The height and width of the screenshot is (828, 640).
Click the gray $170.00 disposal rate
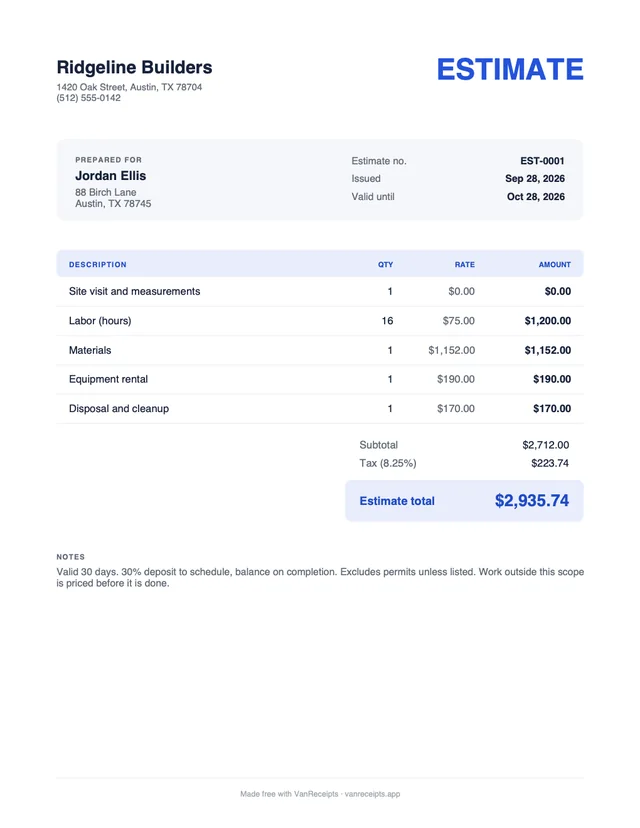[x=456, y=409]
